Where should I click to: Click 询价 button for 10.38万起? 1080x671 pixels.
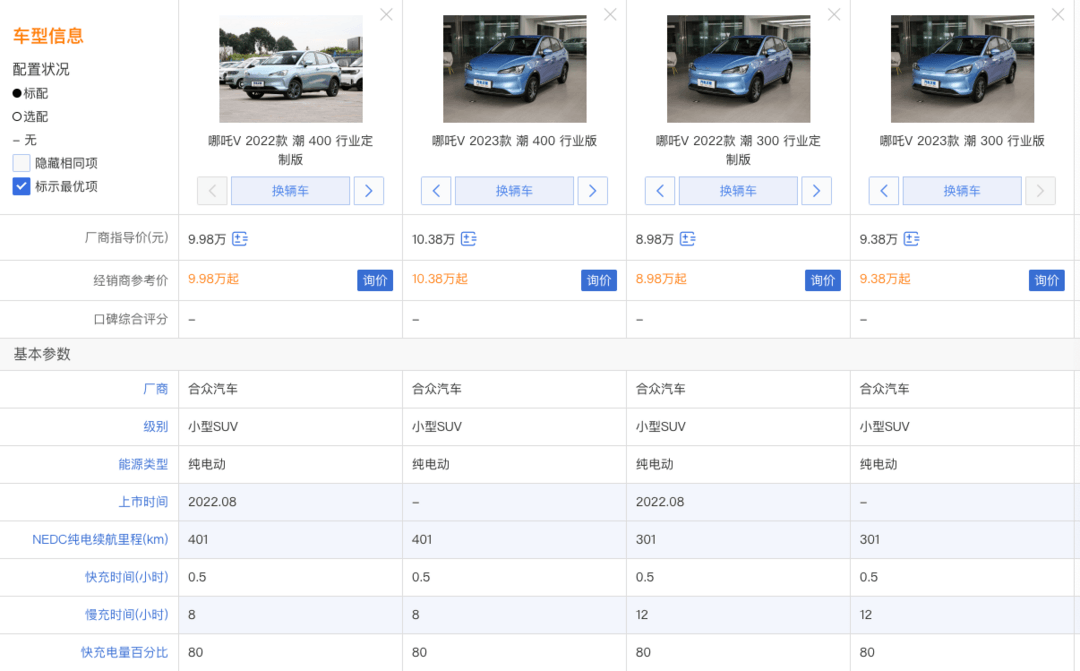(x=599, y=280)
